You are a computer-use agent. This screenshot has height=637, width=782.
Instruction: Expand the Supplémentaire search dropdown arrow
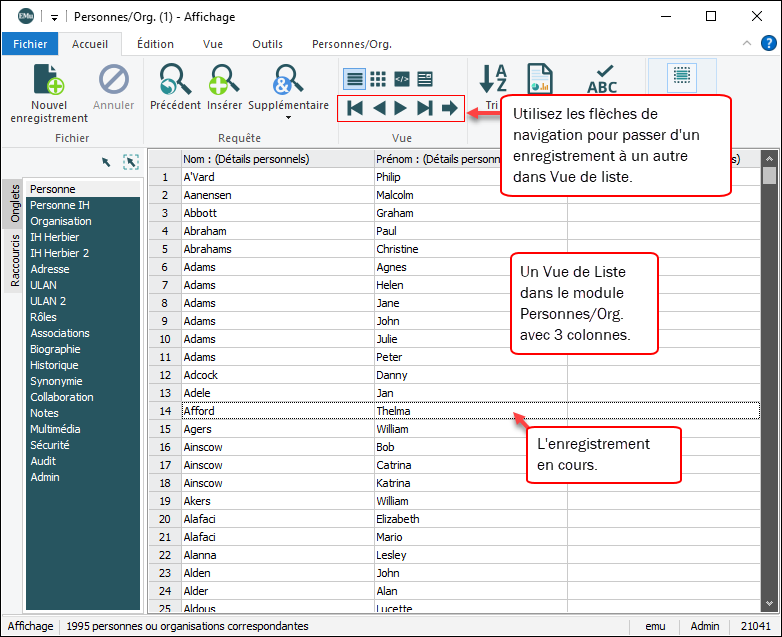click(288, 117)
